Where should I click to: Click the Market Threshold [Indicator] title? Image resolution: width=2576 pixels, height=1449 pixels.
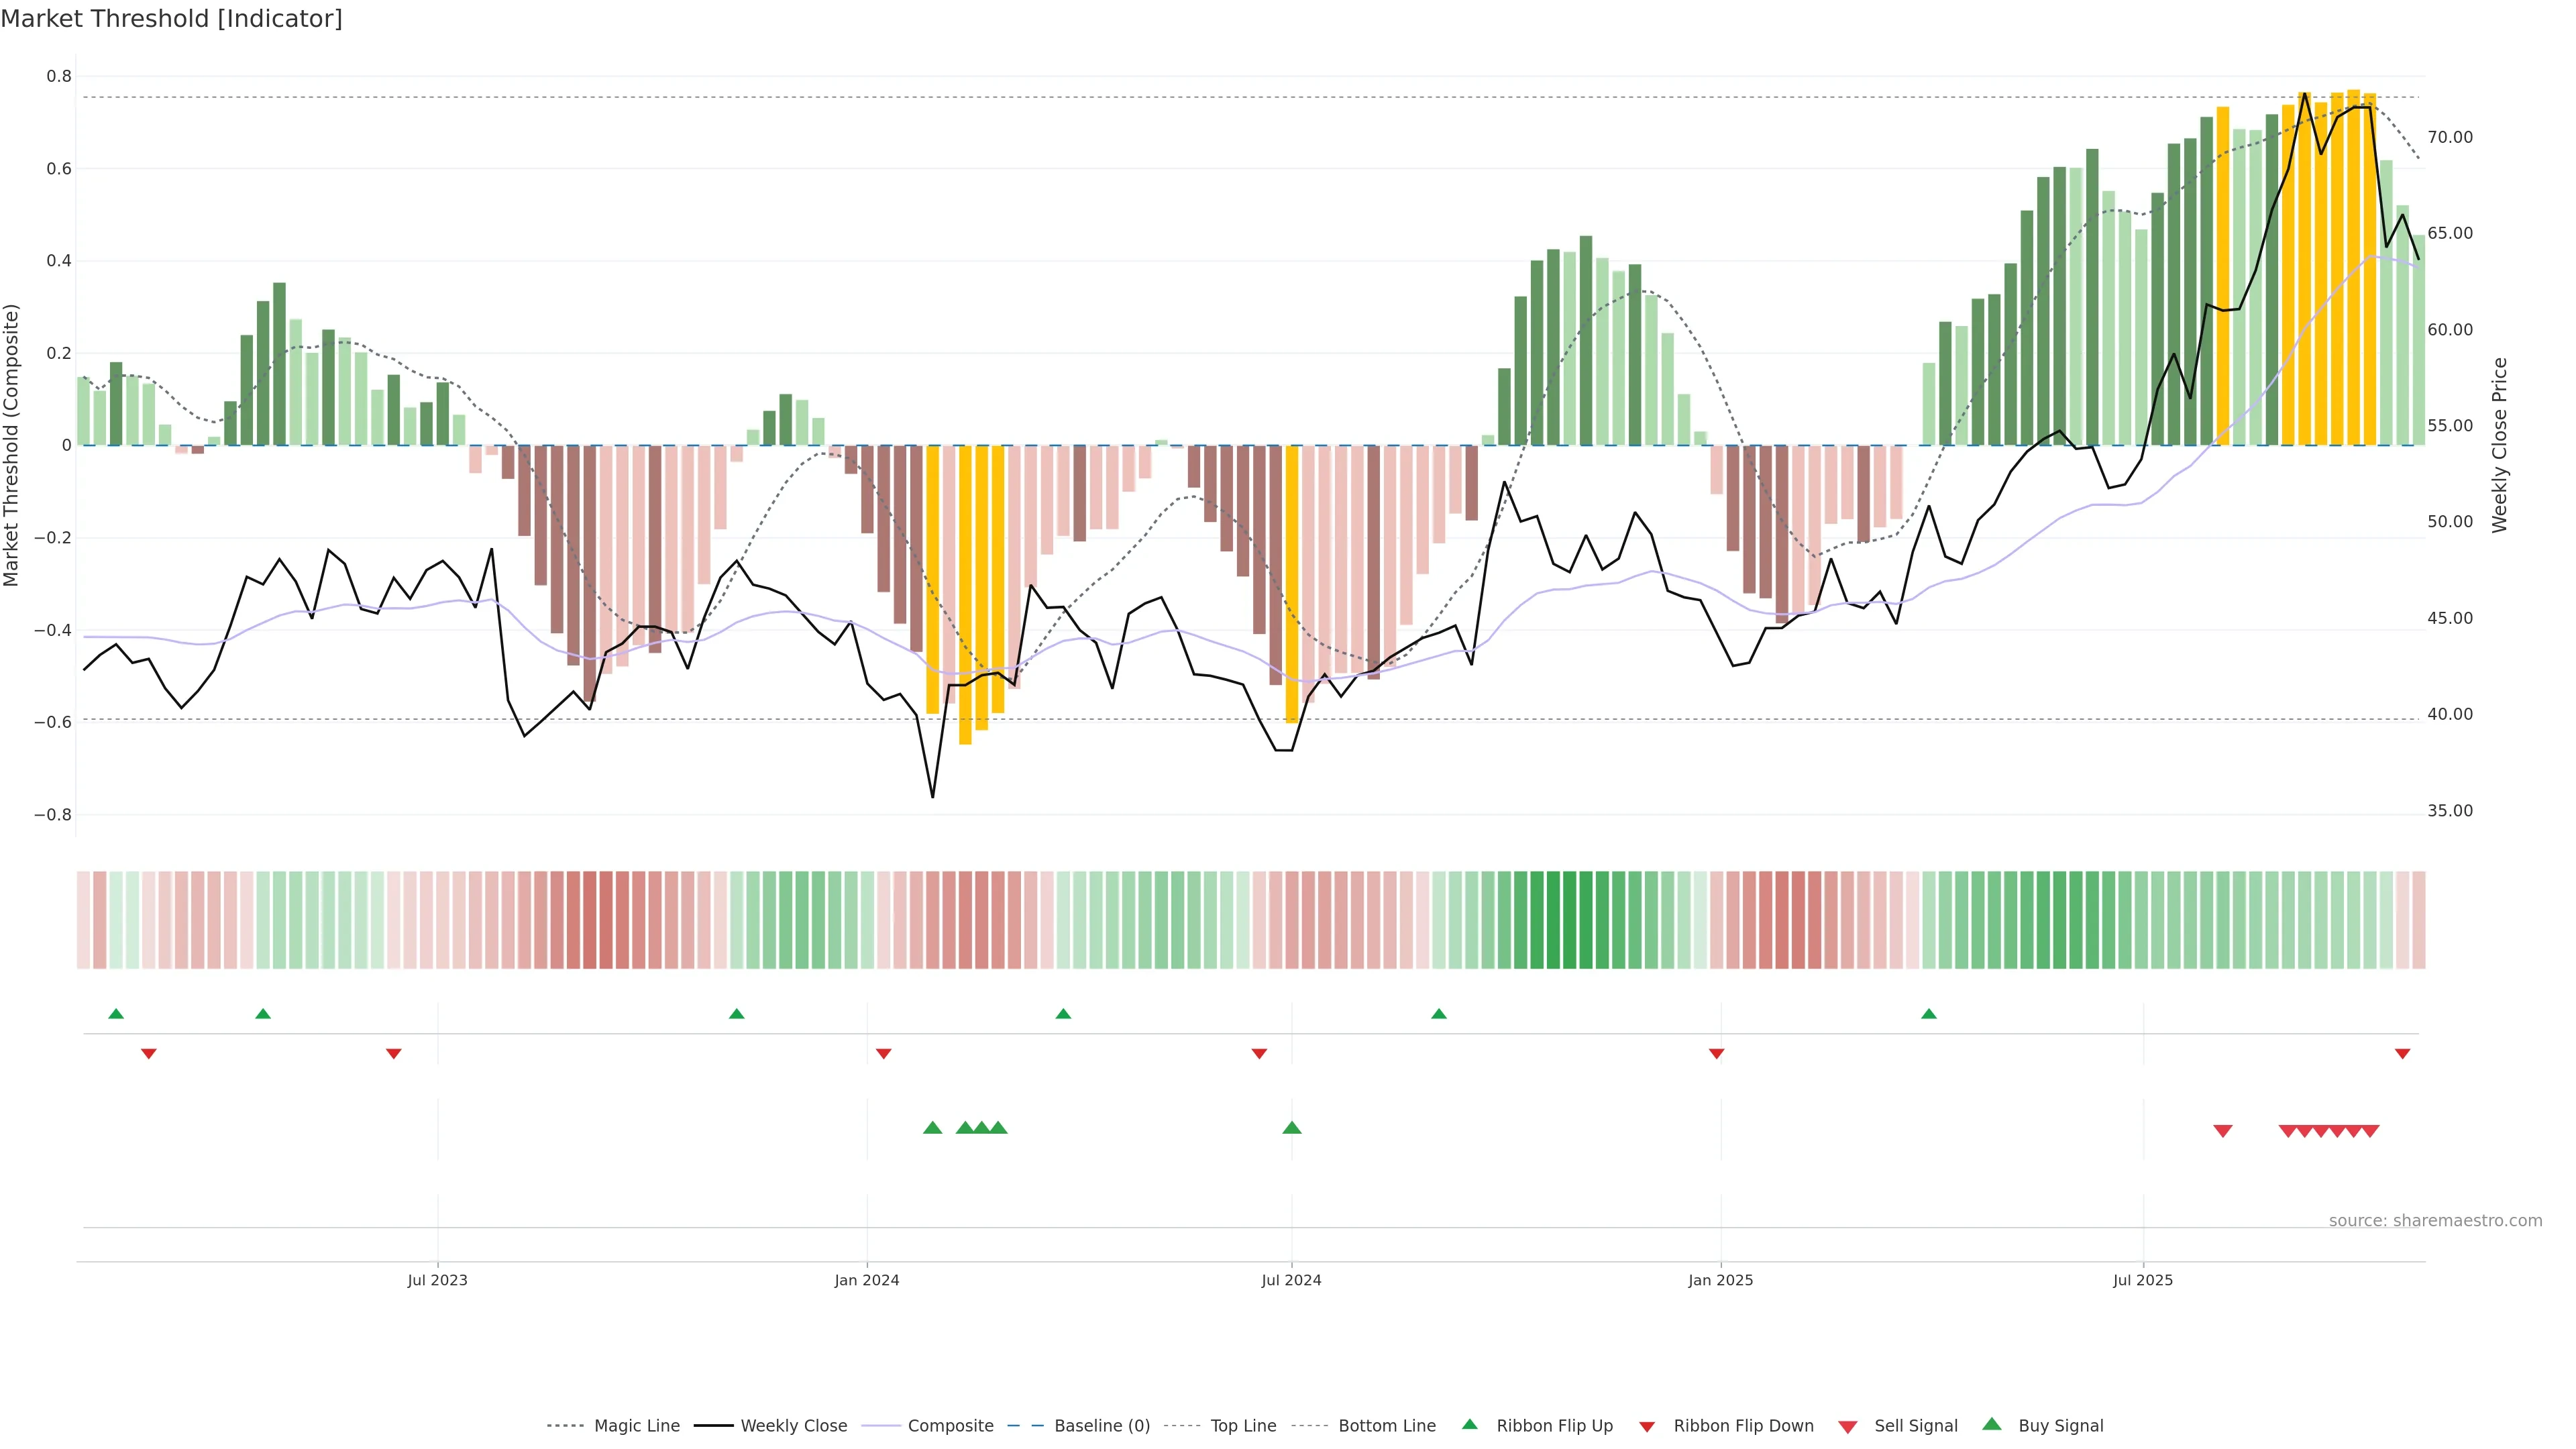click(x=171, y=19)
